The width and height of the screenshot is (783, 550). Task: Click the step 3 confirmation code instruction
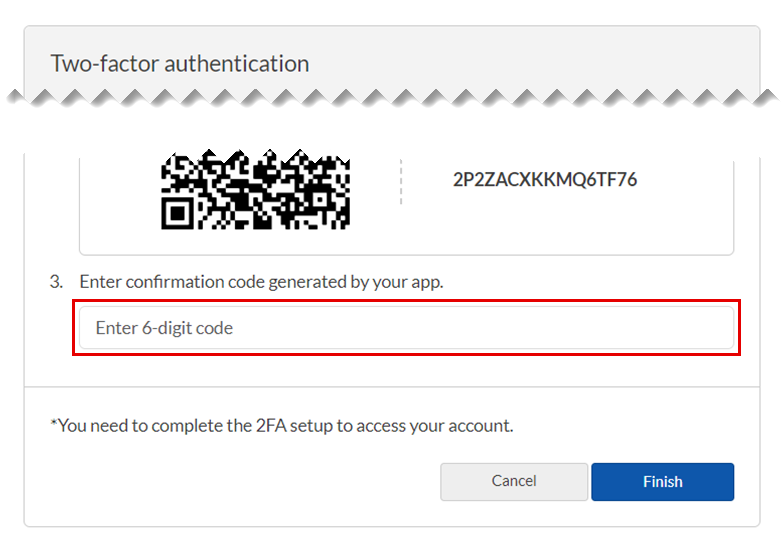click(261, 282)
